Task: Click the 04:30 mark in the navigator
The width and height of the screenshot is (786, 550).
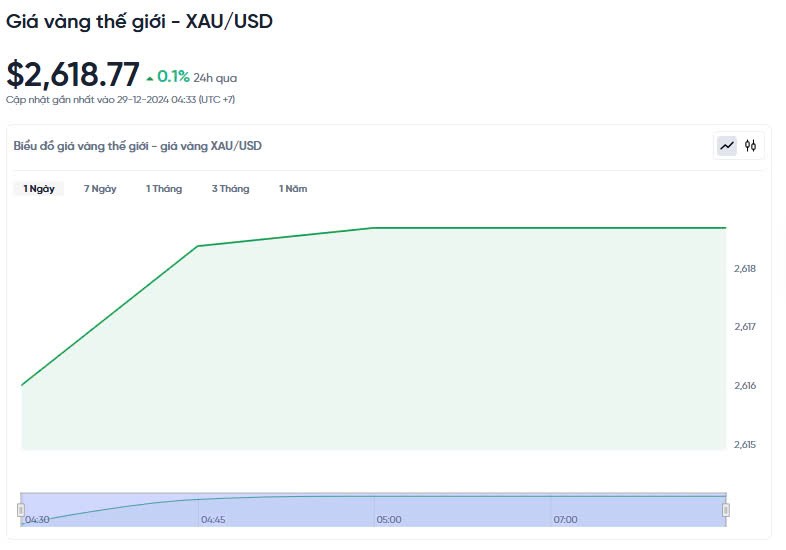Action: point(38,520)
